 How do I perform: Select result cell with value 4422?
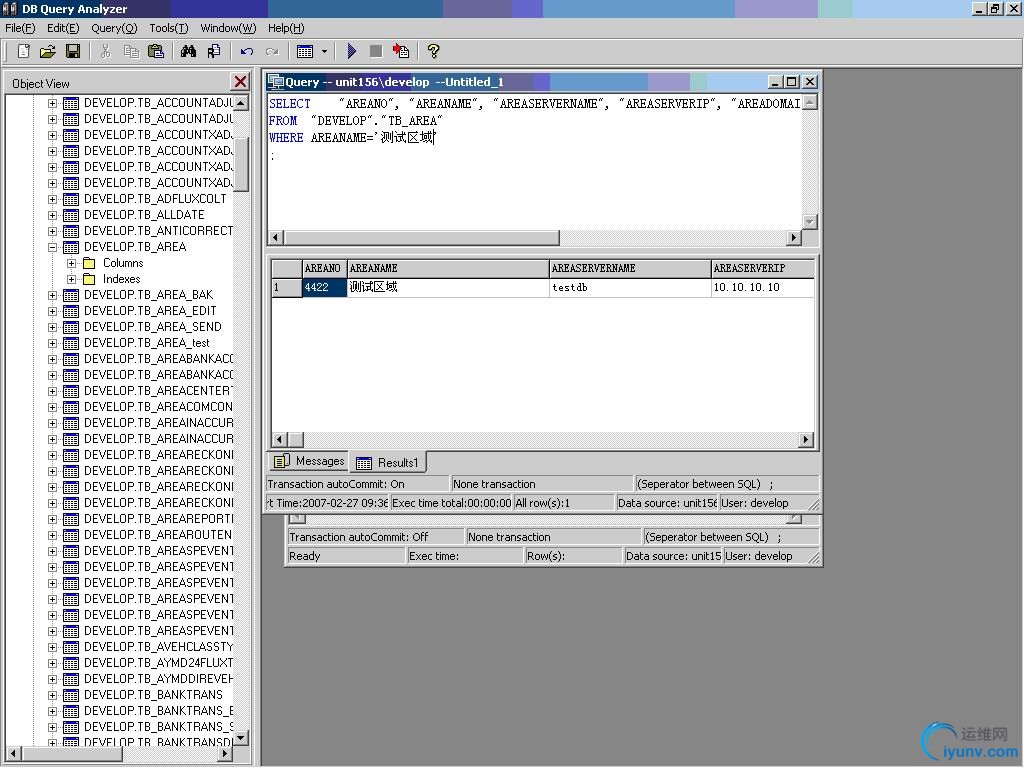coord(324,287)
